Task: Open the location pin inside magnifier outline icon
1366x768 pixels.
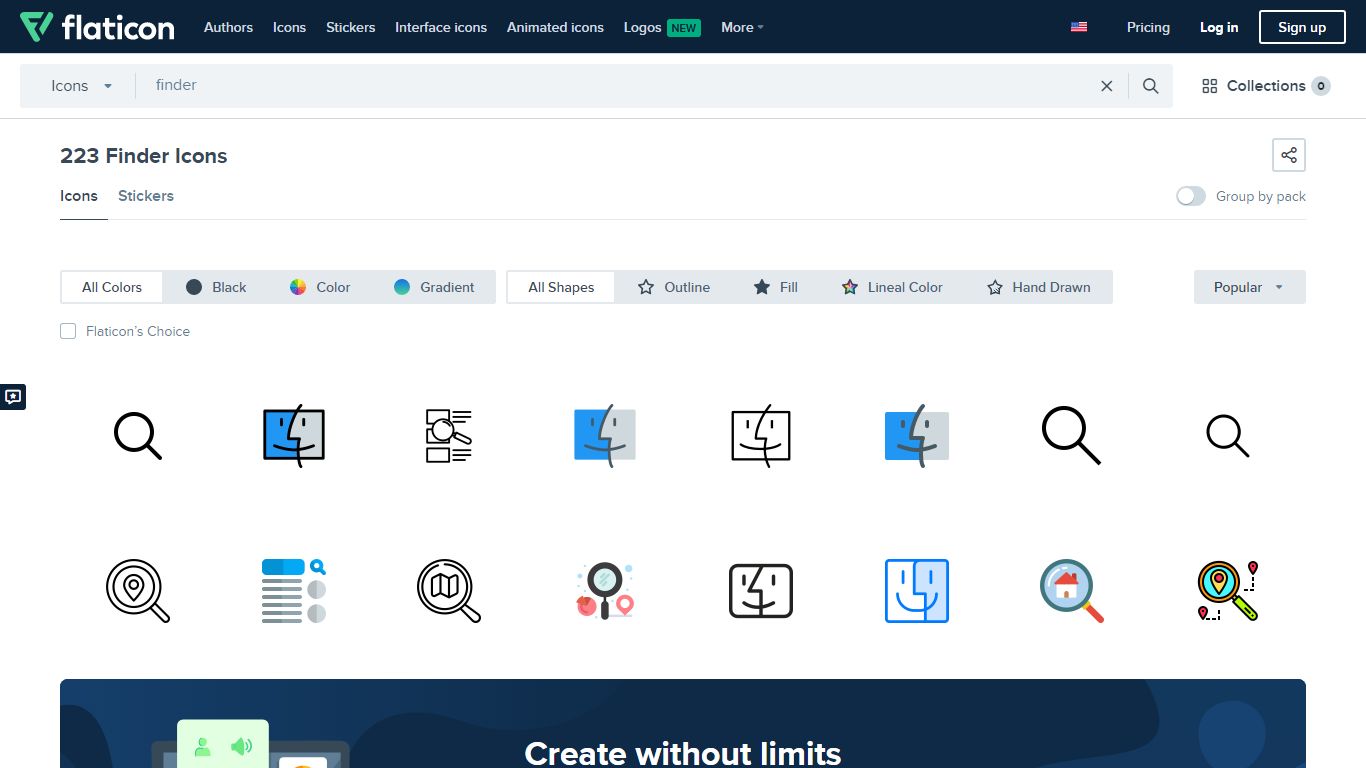Action: 138,591
